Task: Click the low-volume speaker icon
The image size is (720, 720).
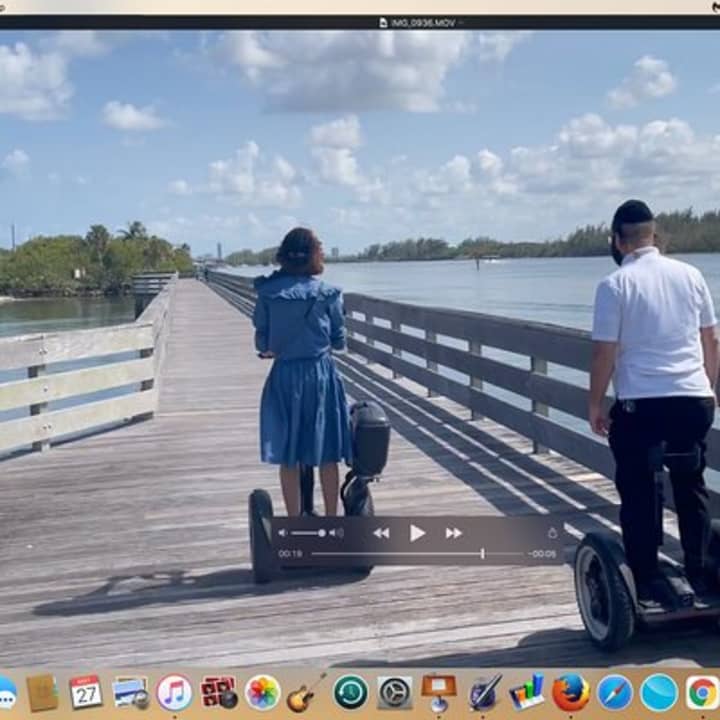Action: pyautogui.click(x=282, y=533)
